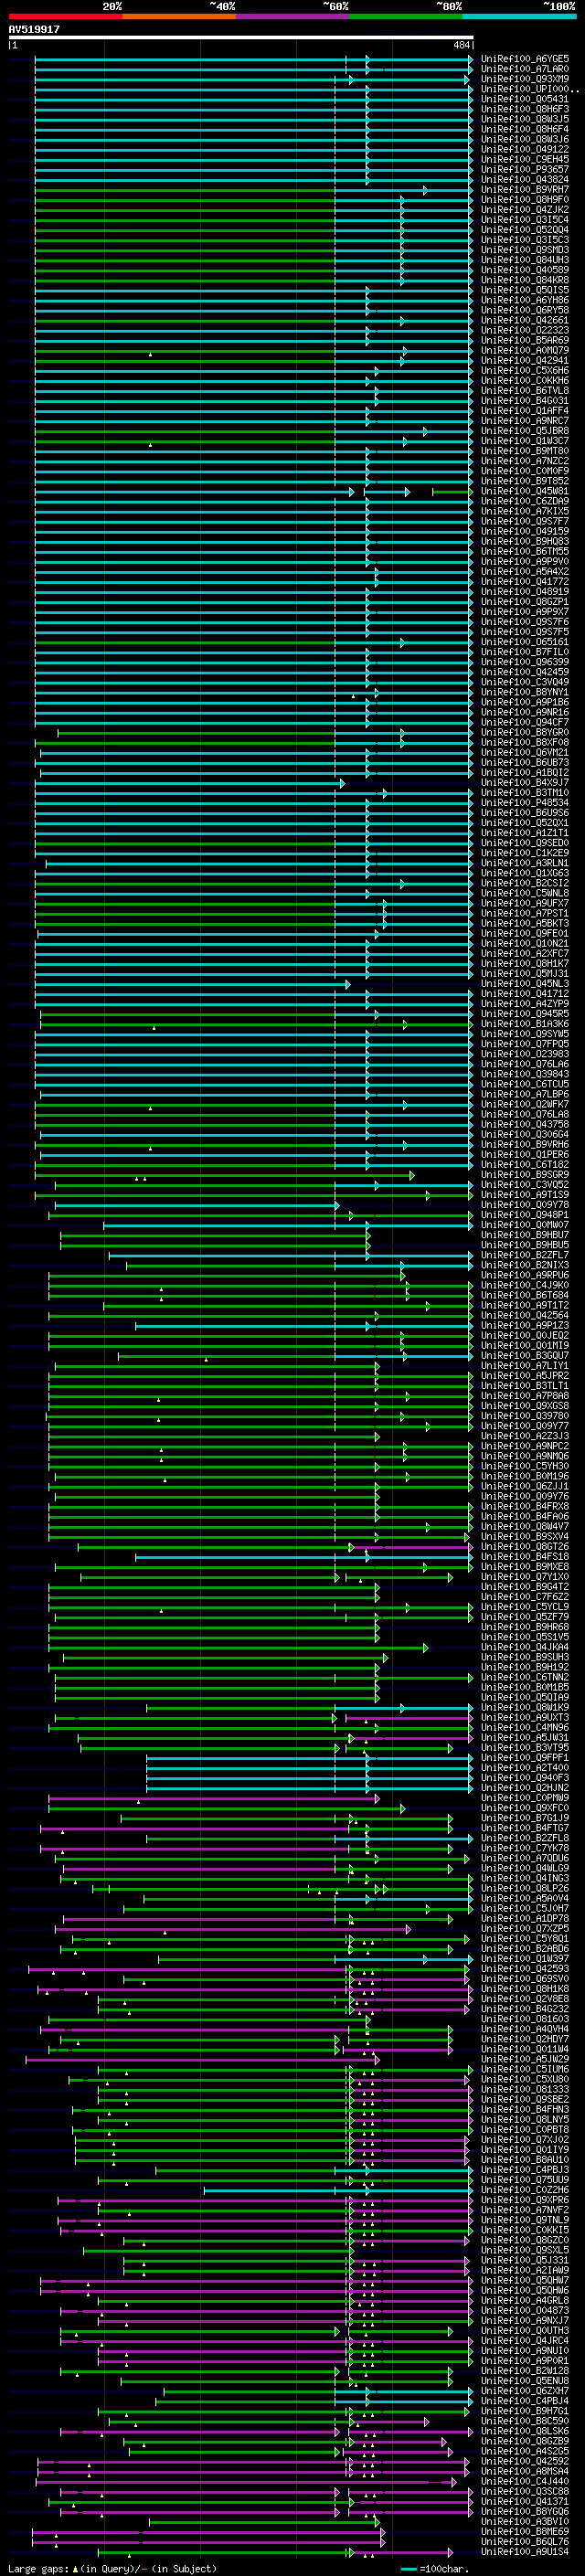The image size is (585, 2576).
Task: Click hit label UniRef100_P93657
Action: coord(525,169)
